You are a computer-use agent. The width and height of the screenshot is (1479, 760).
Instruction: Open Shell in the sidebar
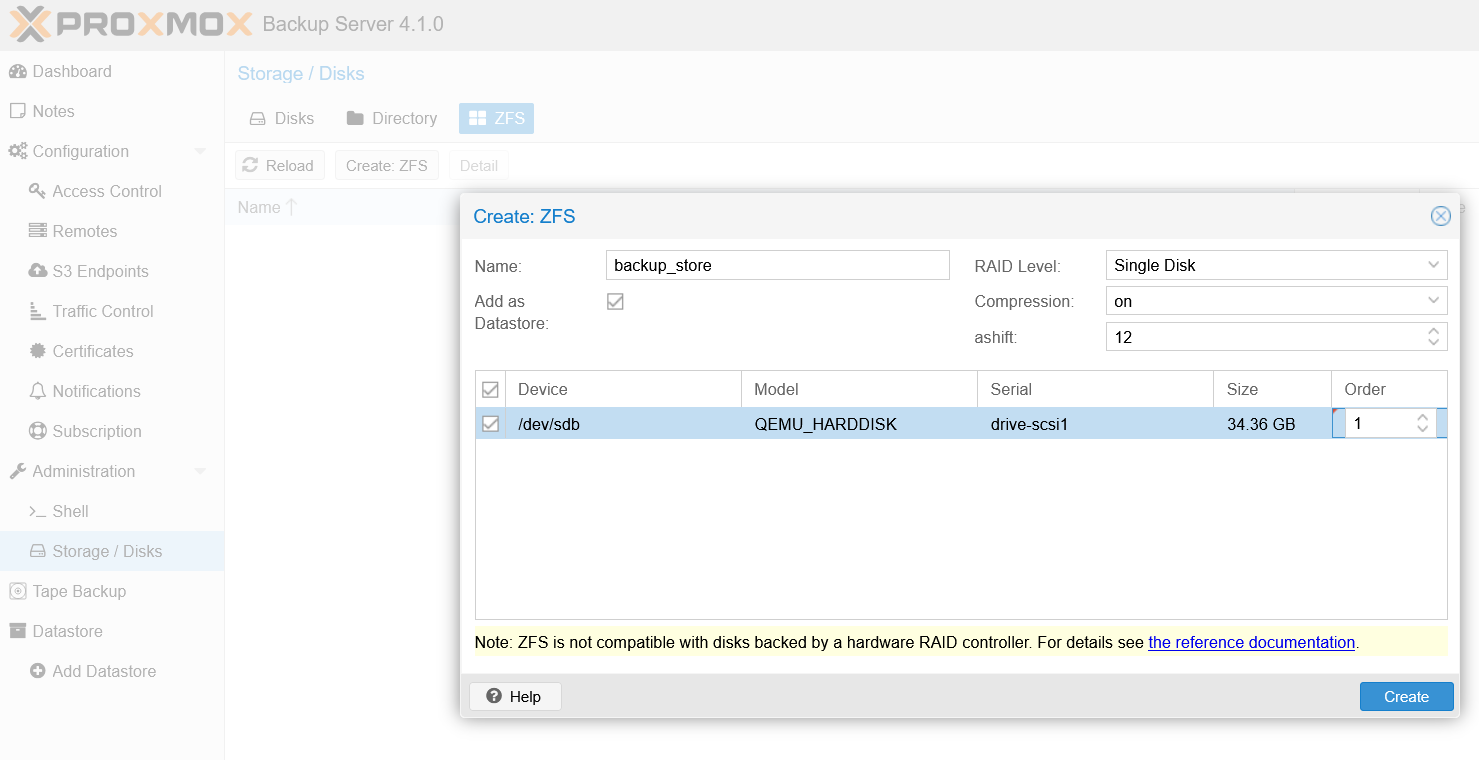(x=112, y=511)
